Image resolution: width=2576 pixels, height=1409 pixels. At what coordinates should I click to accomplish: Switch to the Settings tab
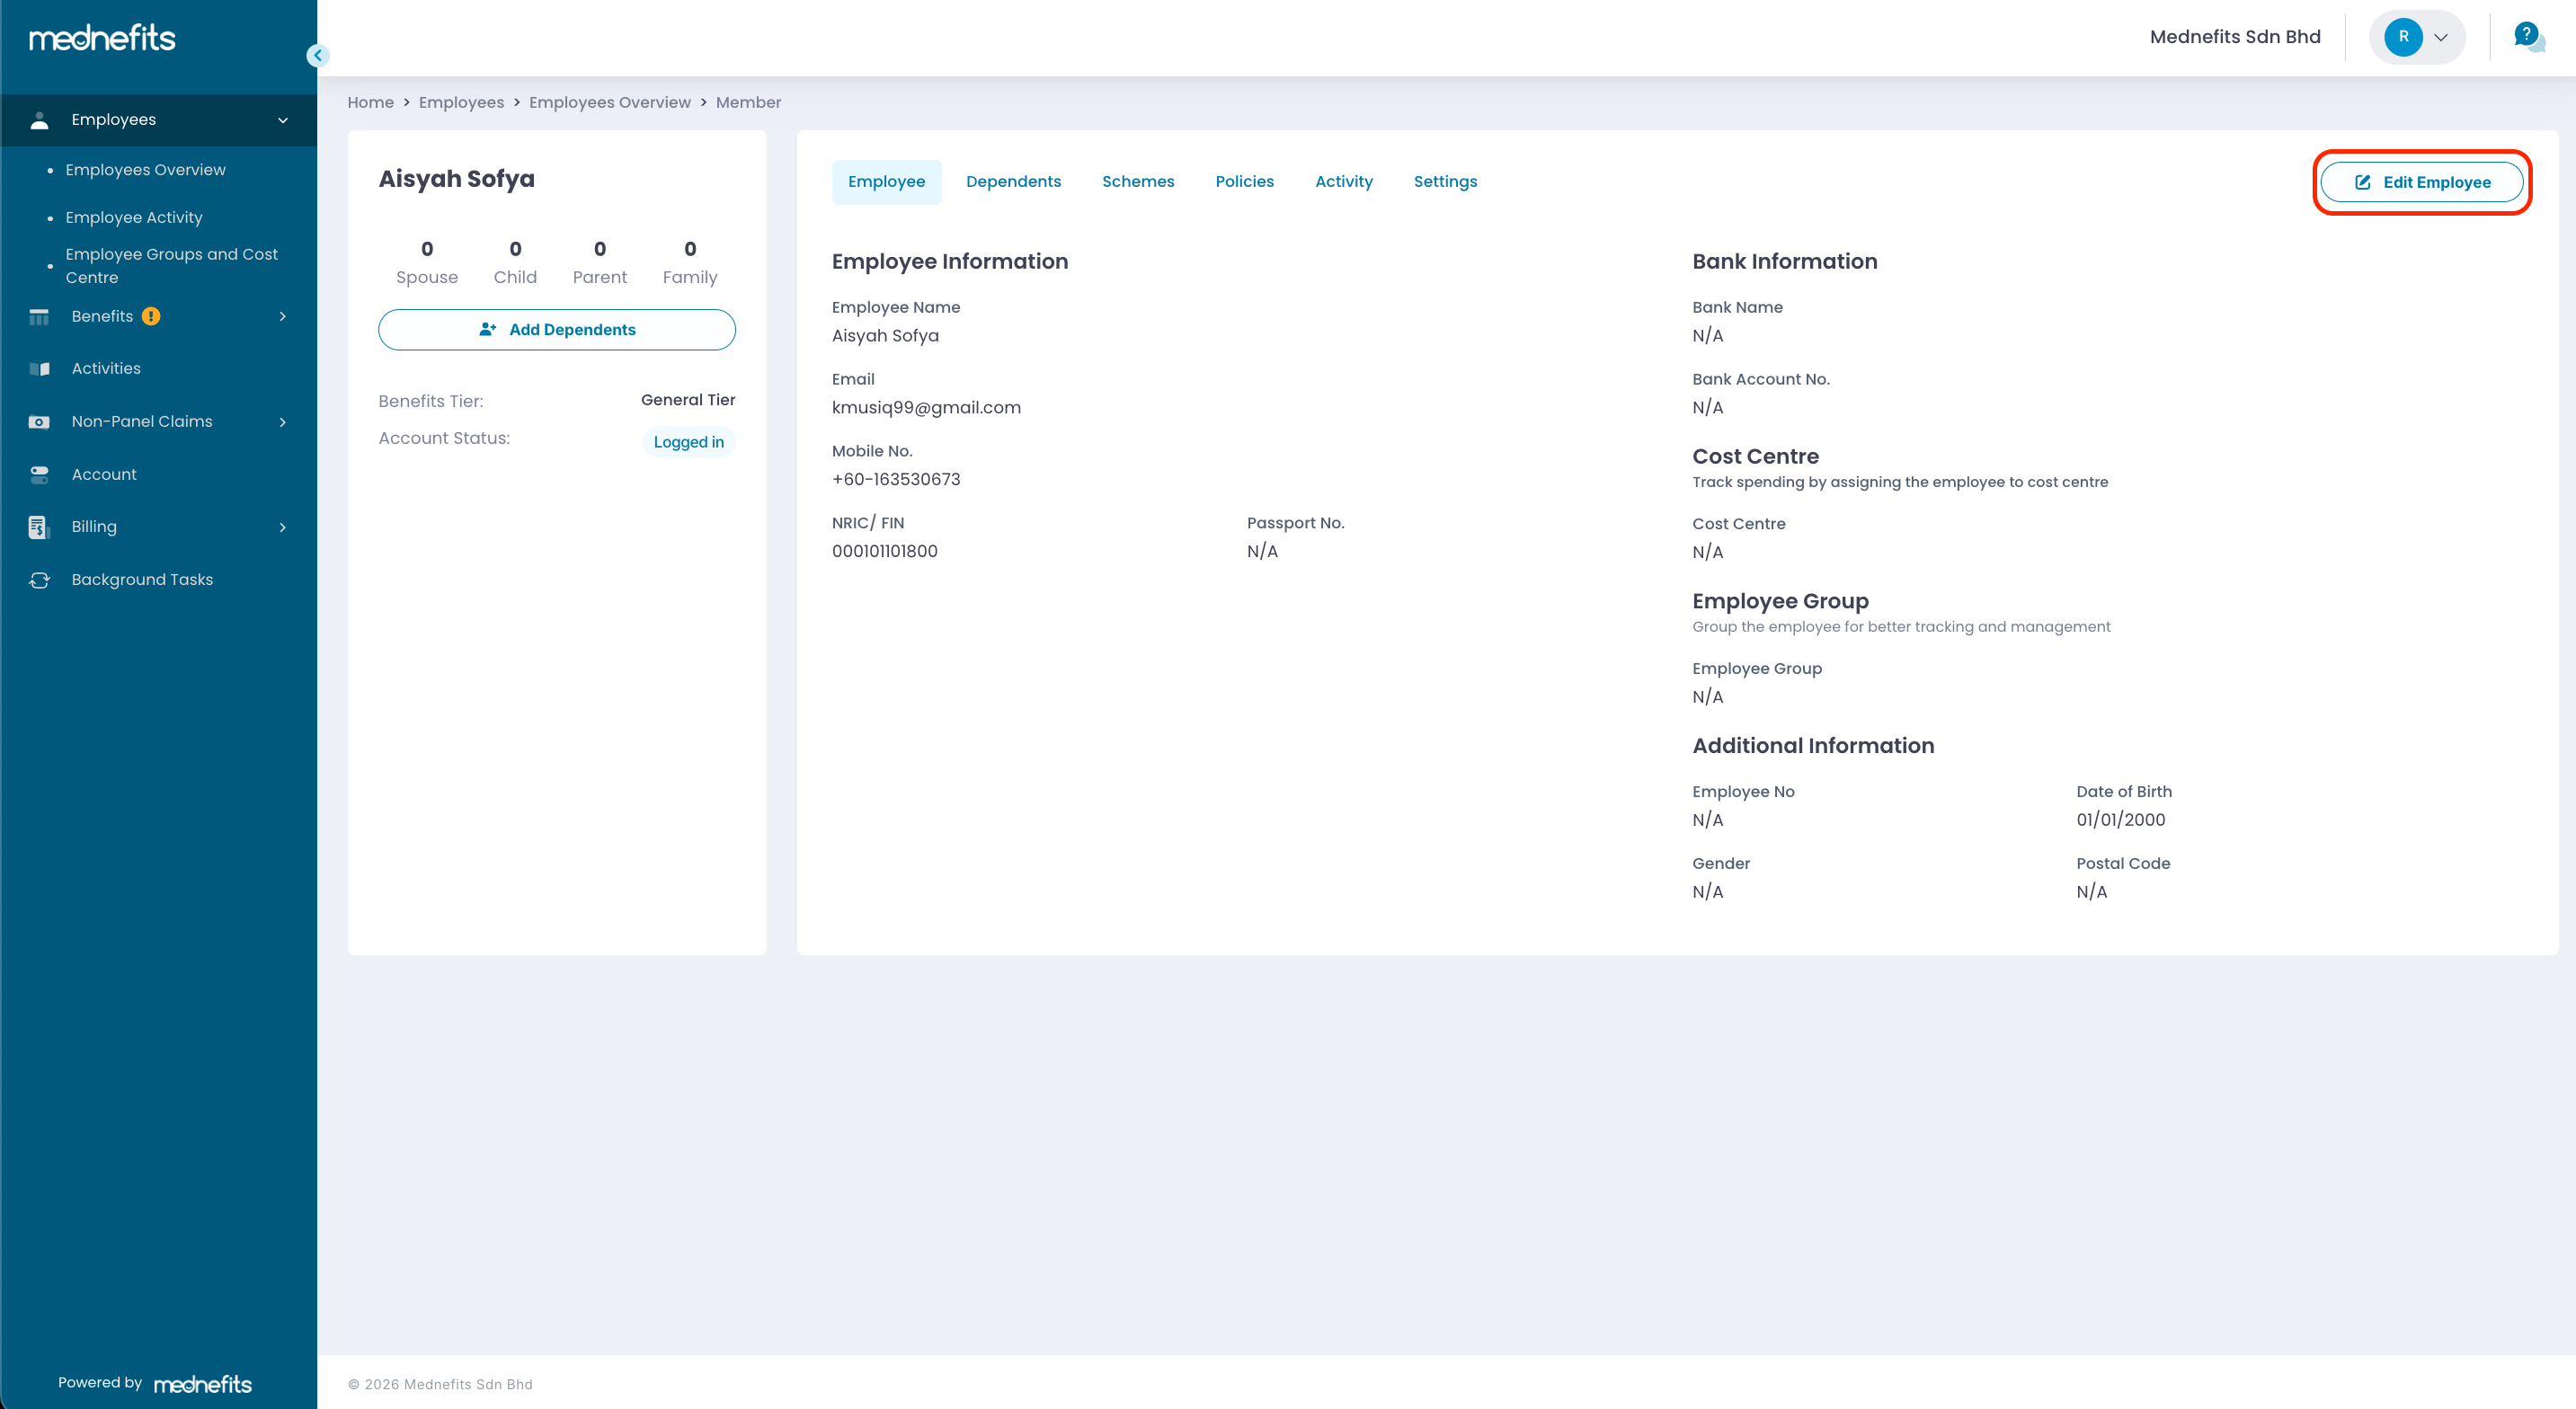pos(1444,182)
